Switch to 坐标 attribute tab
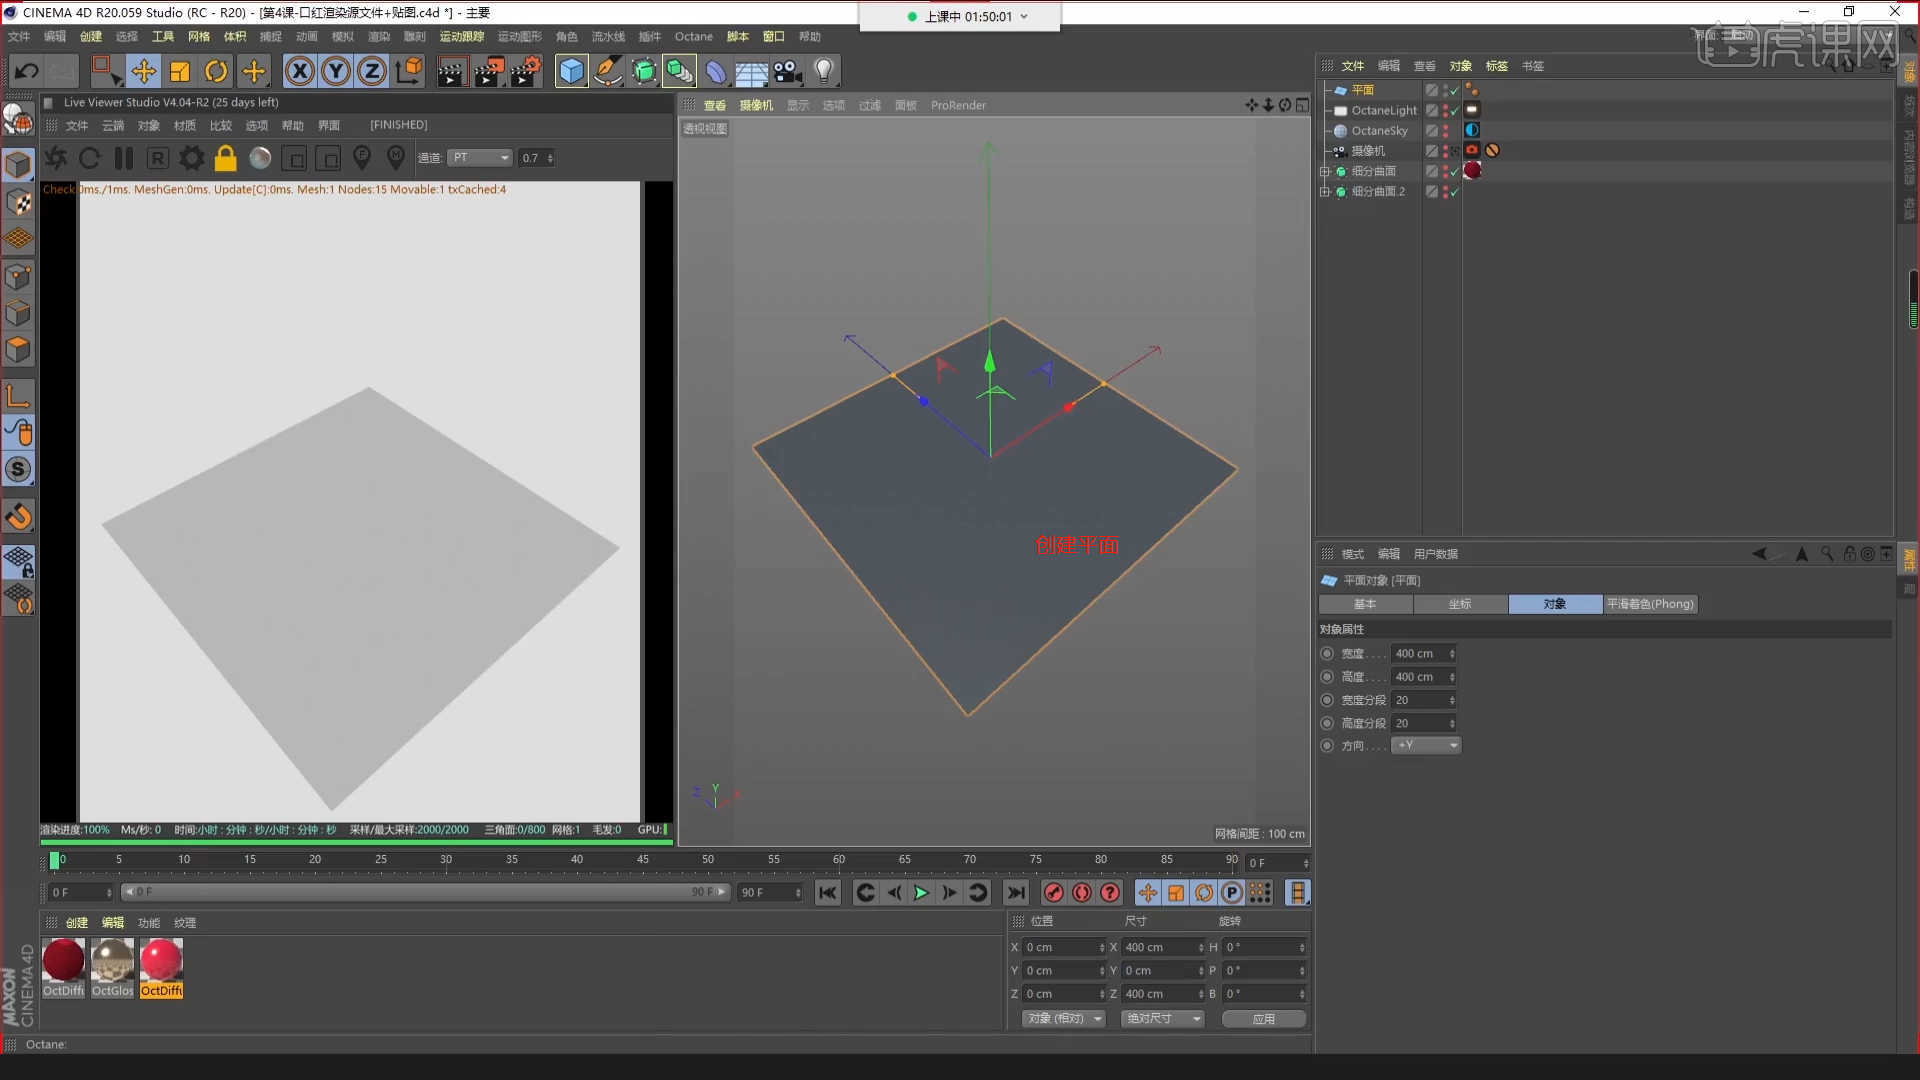The height and width of the screenshot is (1080, 1920). pyautogui.click(x=1460, y=604)
